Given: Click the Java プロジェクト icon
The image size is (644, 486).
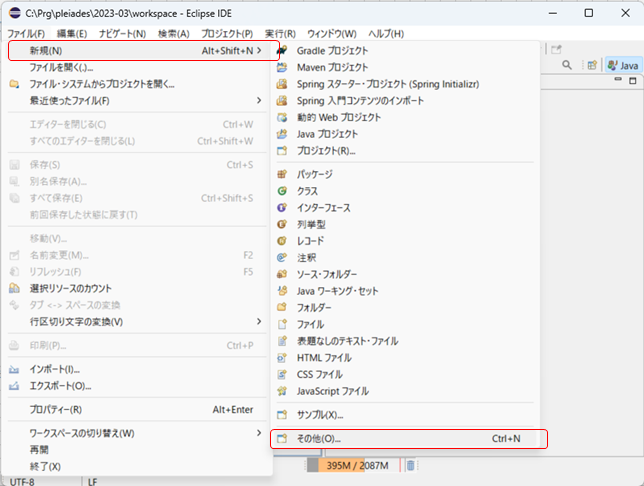Looking at the screenshot, I should [282, 134].
